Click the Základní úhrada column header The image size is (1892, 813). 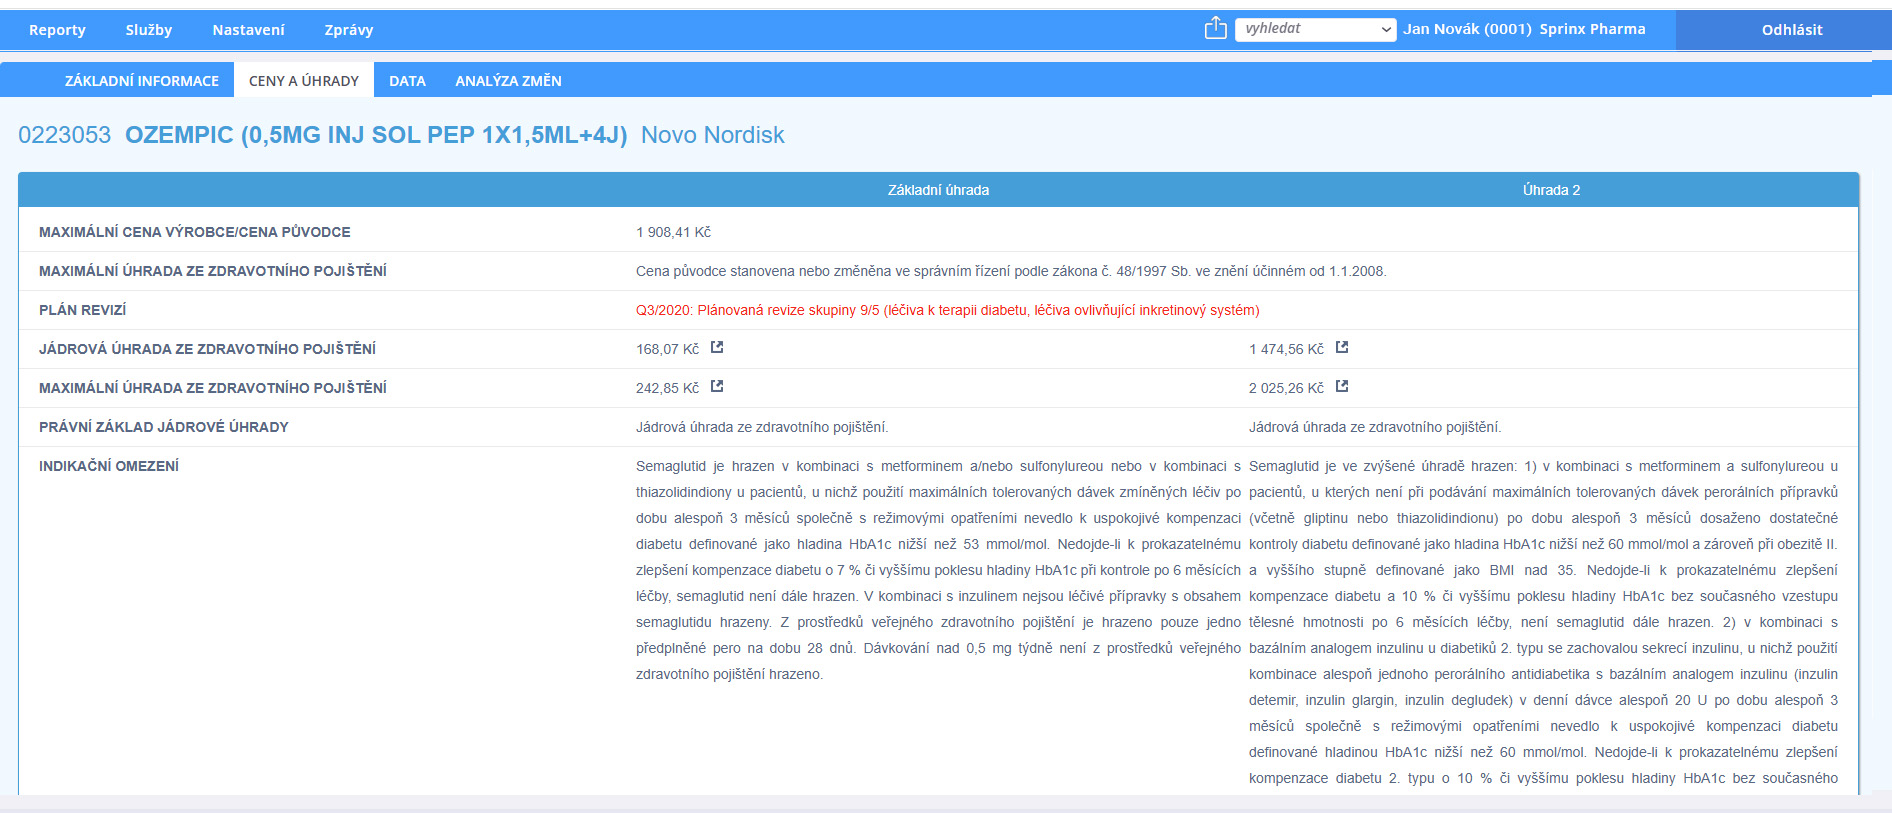pyautogui.click(x=938, y=190)
